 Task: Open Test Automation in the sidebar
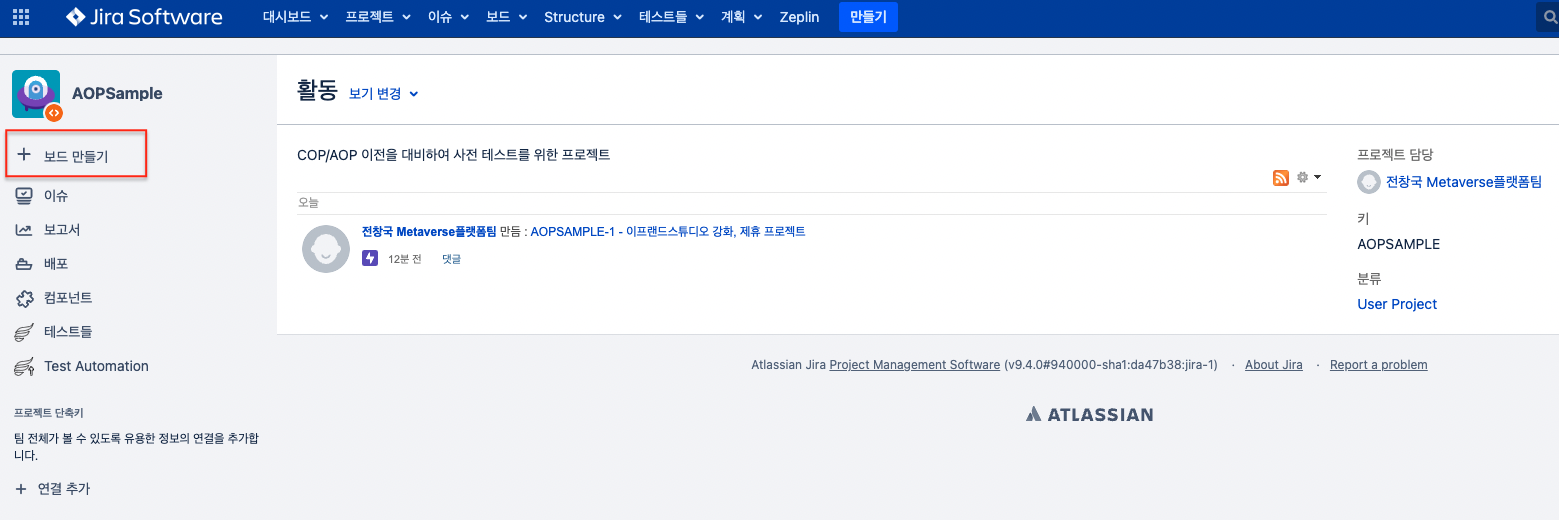(x=96, y=366)
